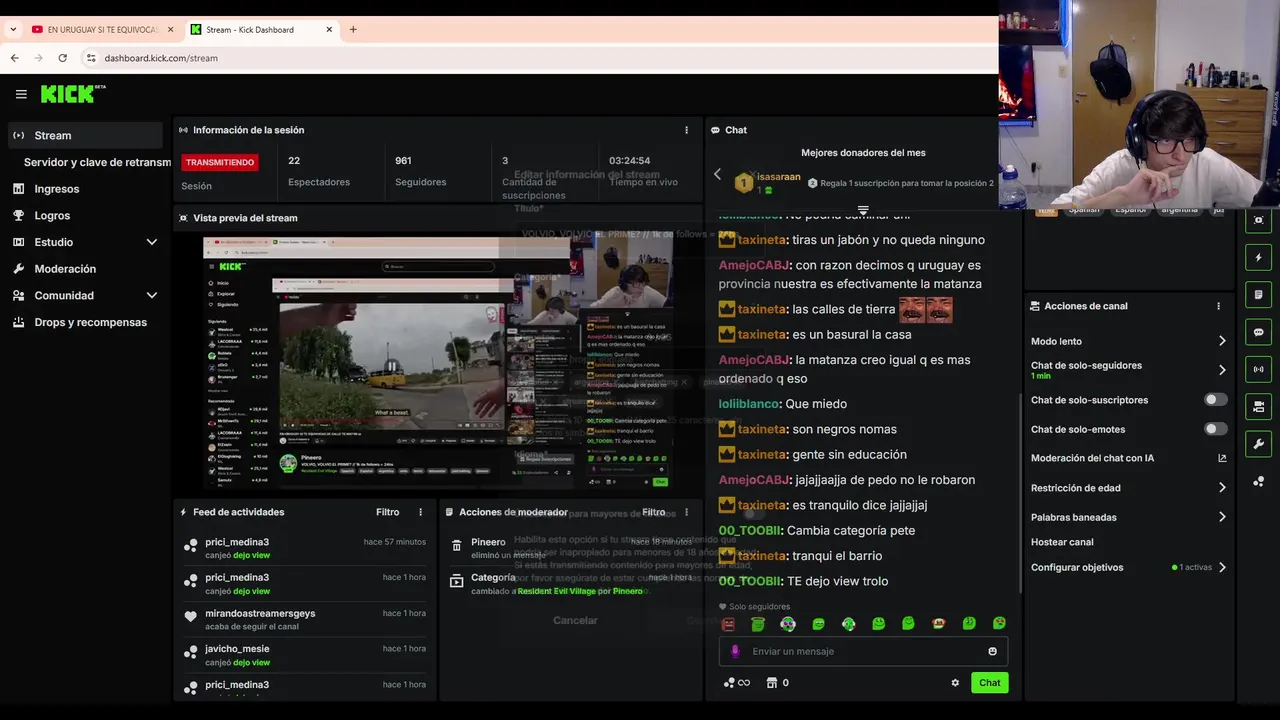This screenshot has width=1280, height=720.
Task: Pick the last emote in the row
Action: [x=999, y=624]
